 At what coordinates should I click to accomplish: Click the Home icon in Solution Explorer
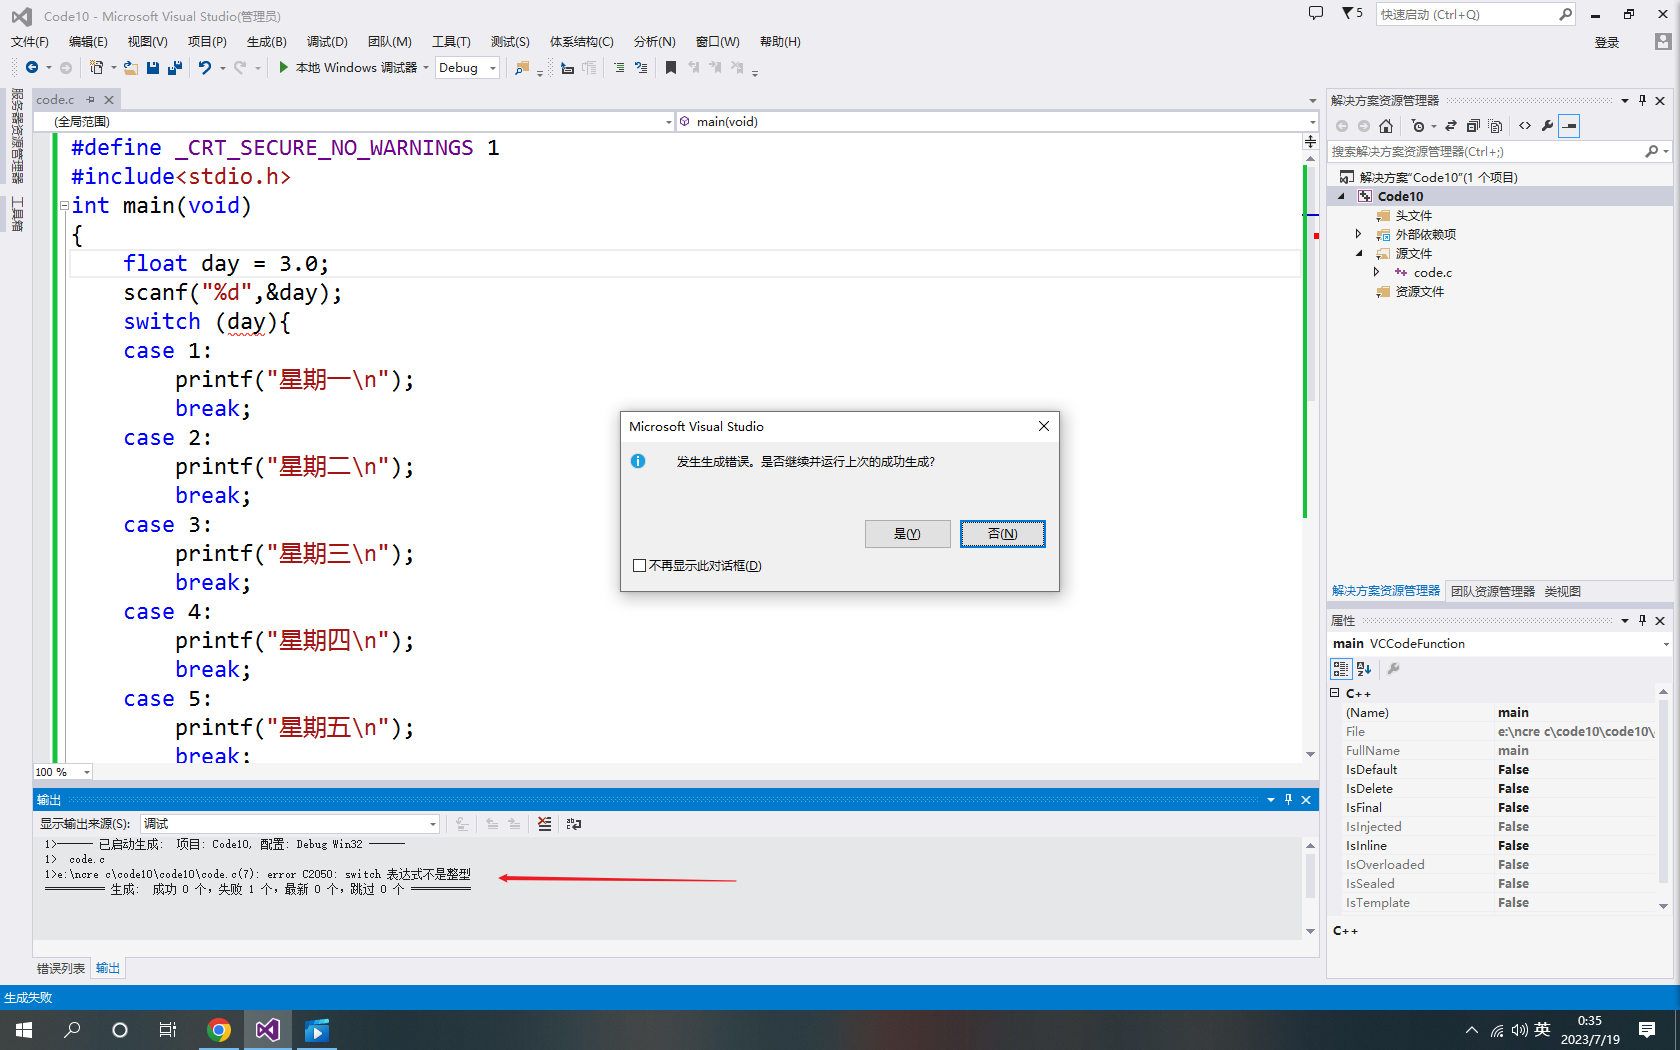[x=1386, y=126]
